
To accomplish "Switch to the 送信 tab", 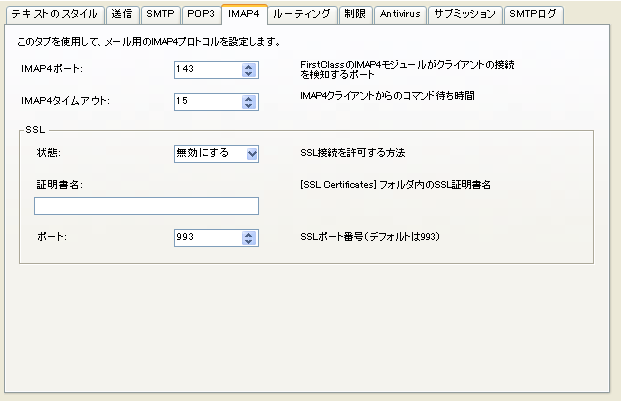I will pyautogui.click(x=121, y=15).
